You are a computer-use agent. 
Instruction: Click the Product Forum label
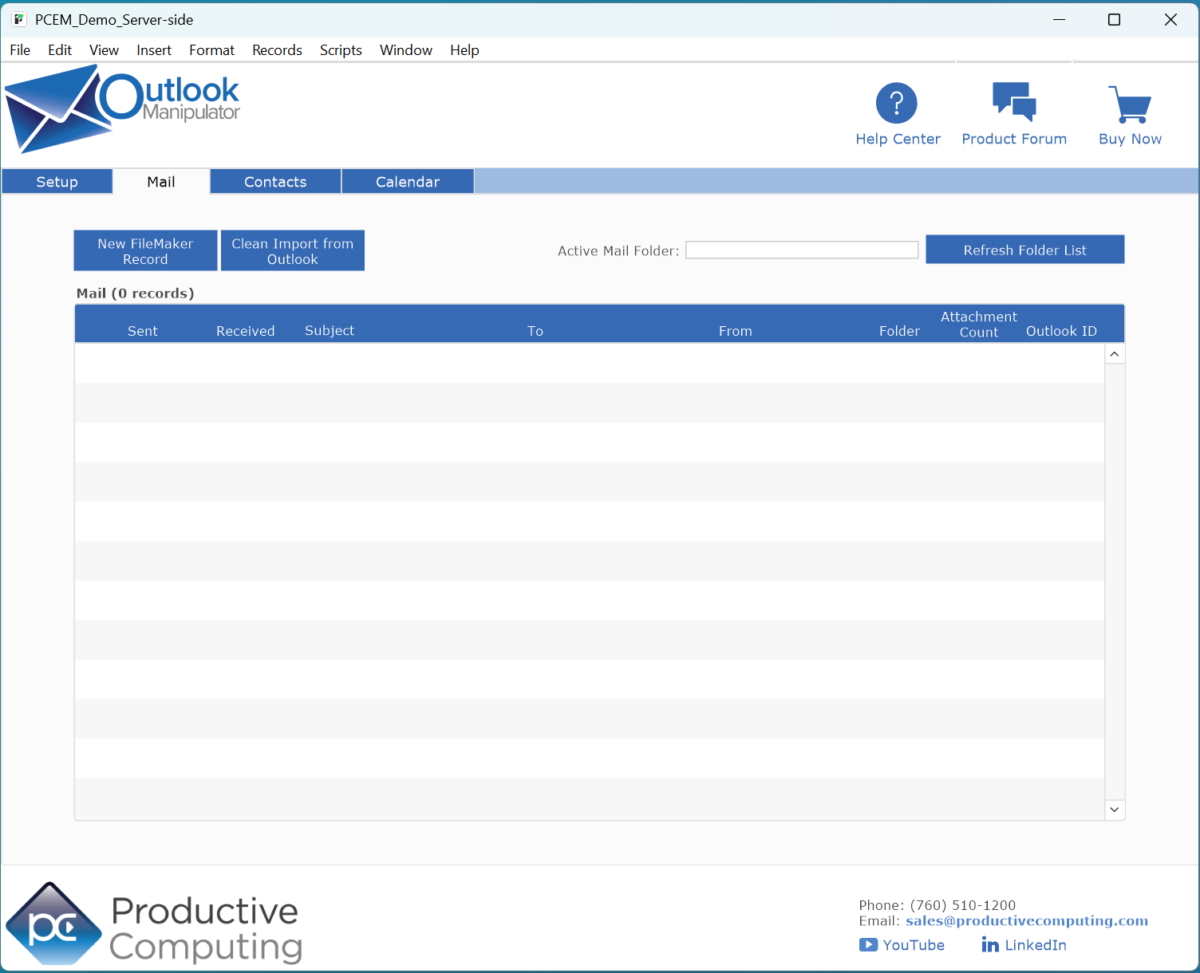(x=1014, y=139)
